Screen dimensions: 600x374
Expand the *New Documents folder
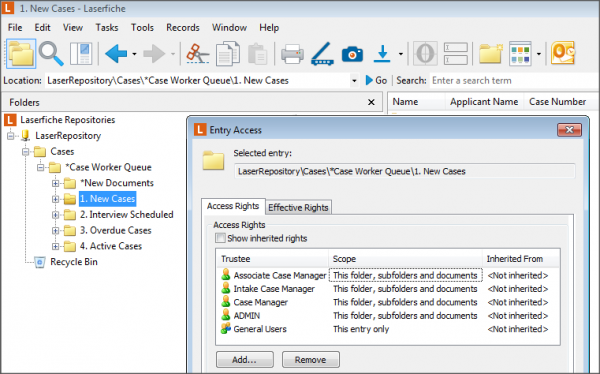coord(55,183)
